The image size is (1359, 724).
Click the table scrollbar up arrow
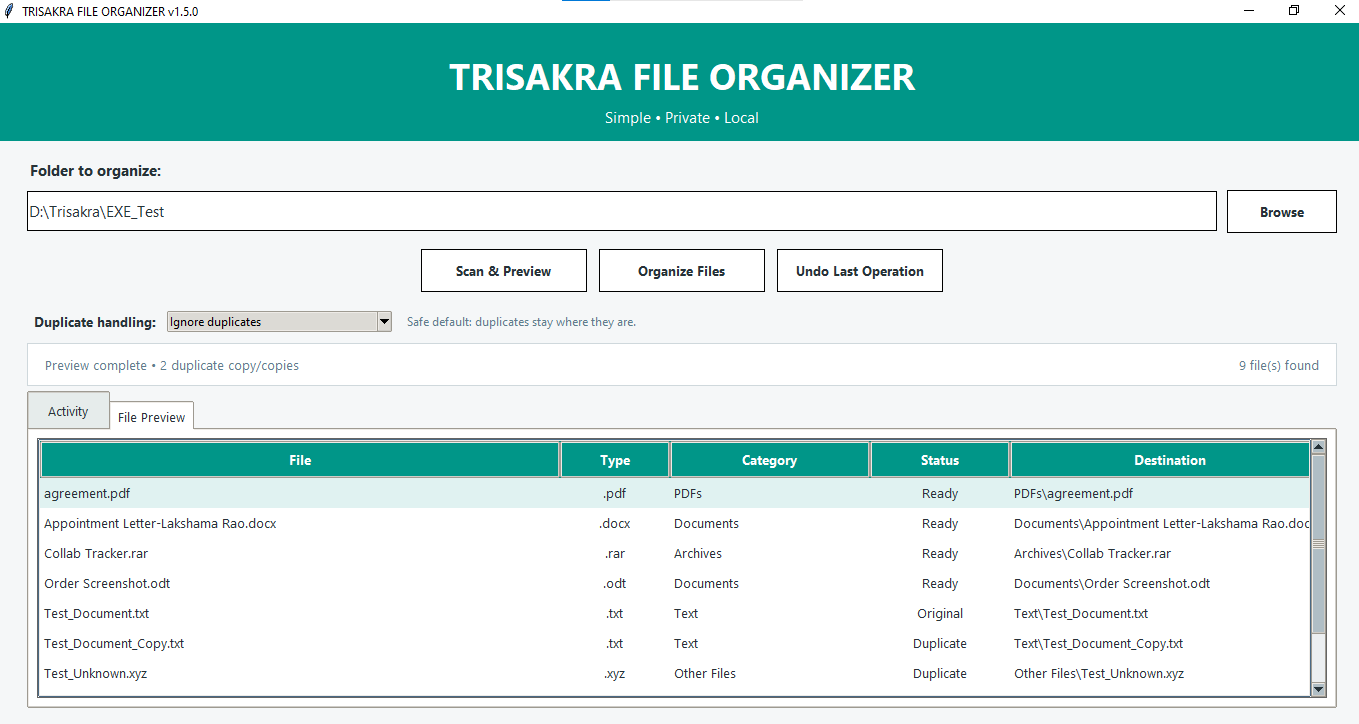[x=1318, y=447]
